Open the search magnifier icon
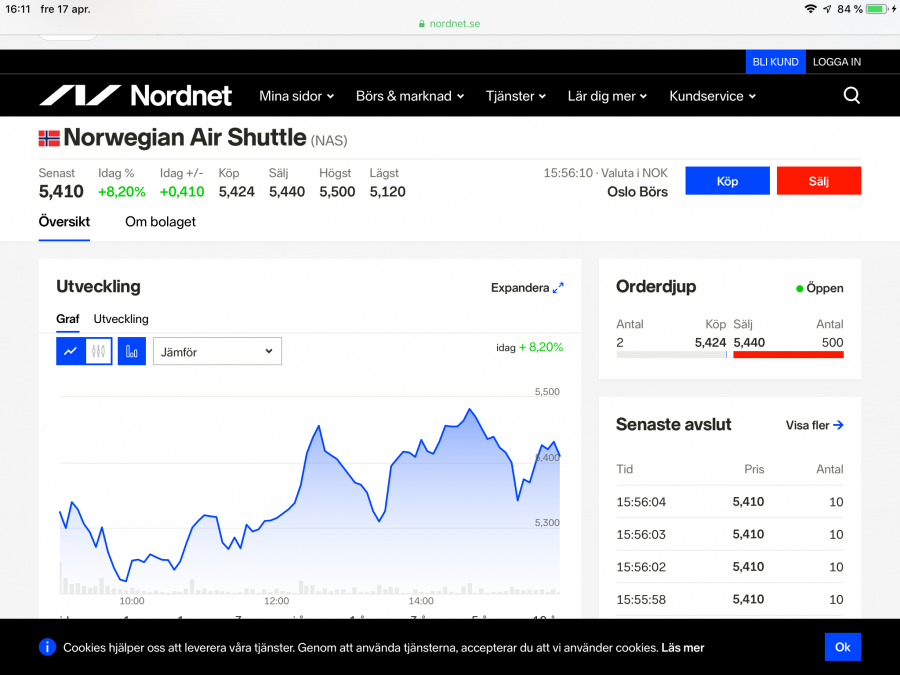 pyautogui.click(x=851, y=96)
